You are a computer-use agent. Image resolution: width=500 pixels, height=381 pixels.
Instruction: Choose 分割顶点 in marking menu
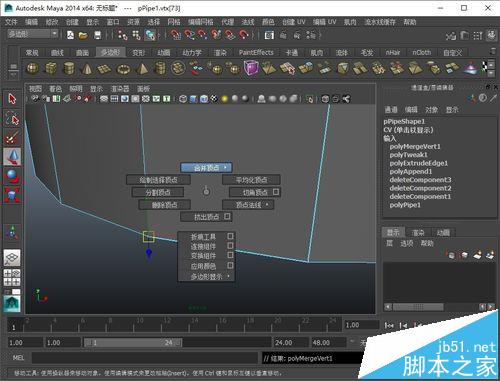pyautogui.click(x=158, y=192)
